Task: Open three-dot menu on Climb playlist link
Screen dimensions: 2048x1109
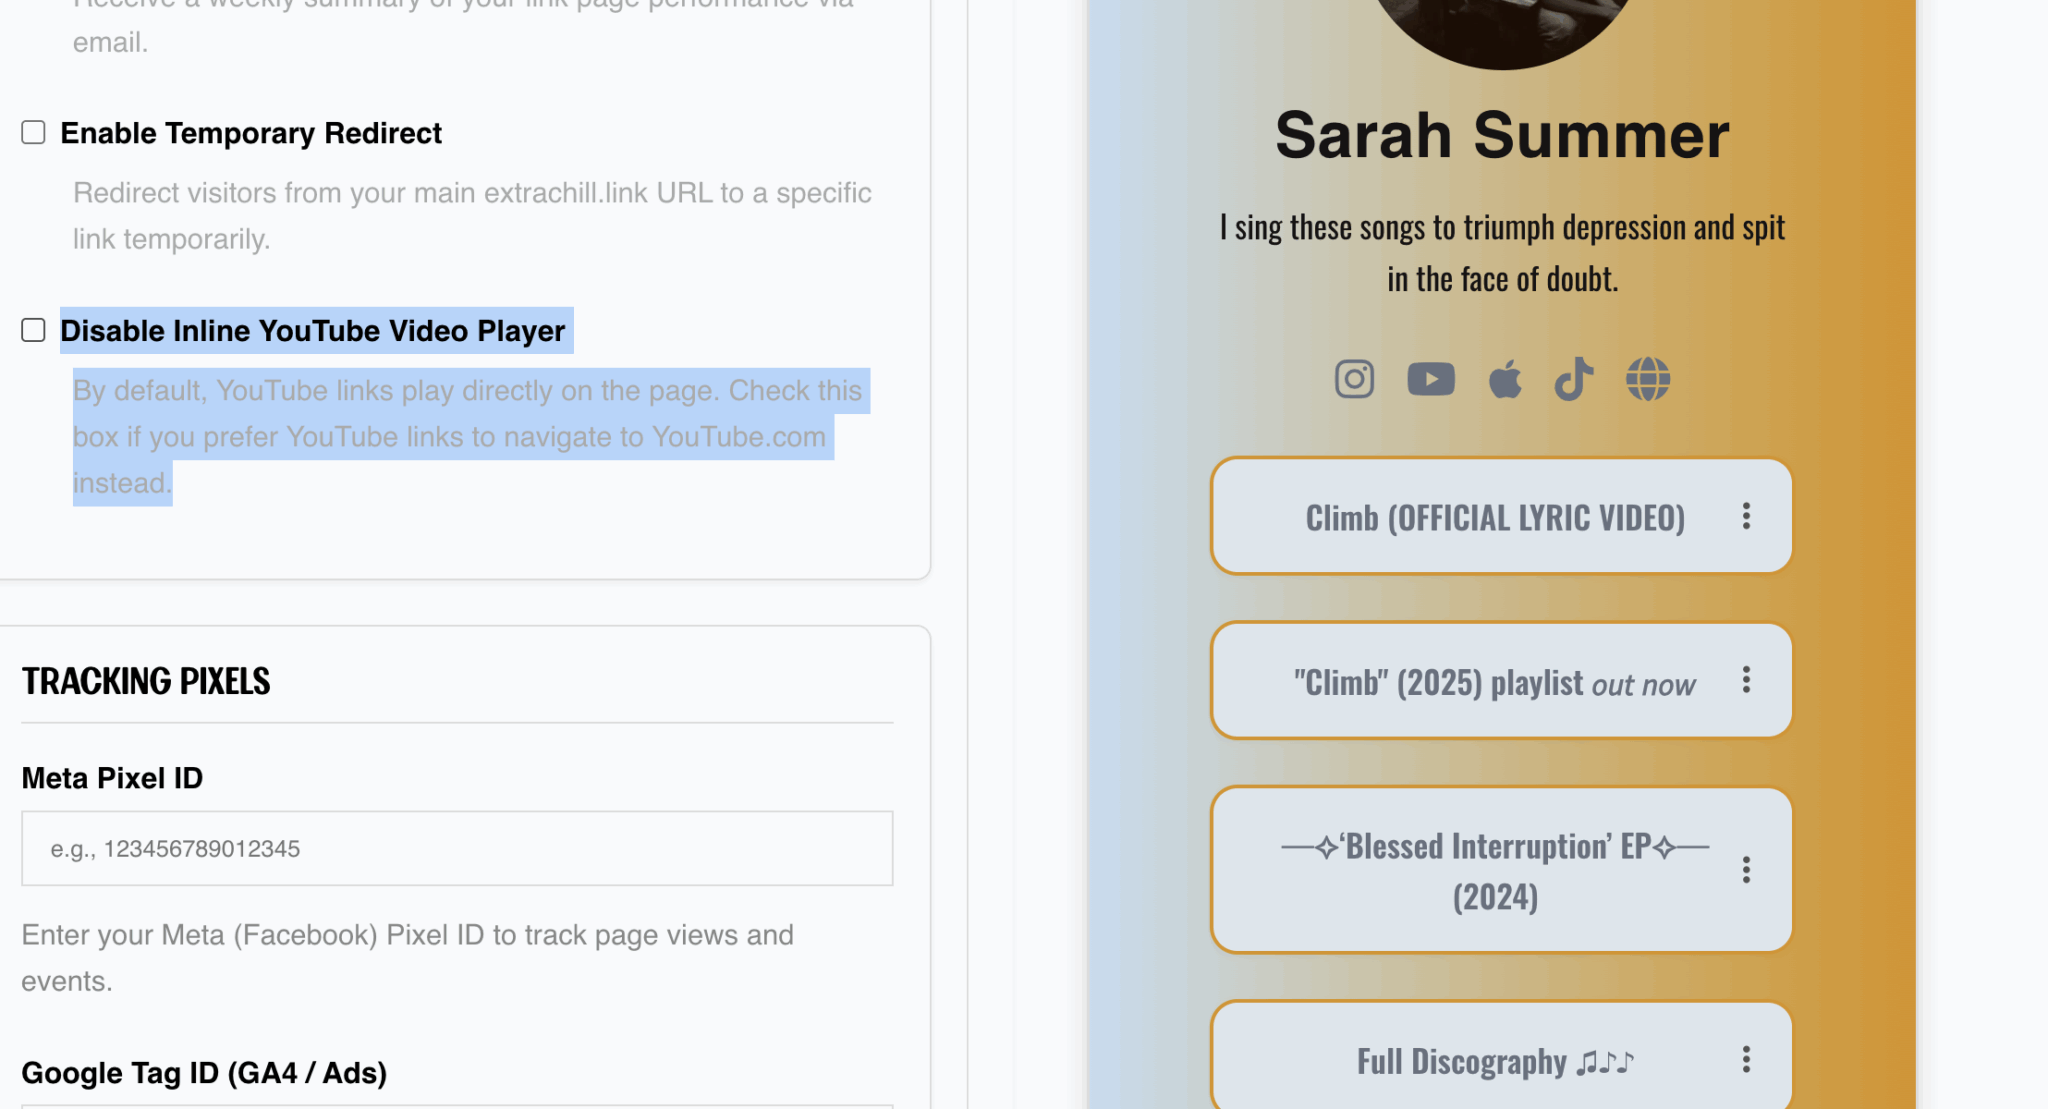Action: point(1746,680)
